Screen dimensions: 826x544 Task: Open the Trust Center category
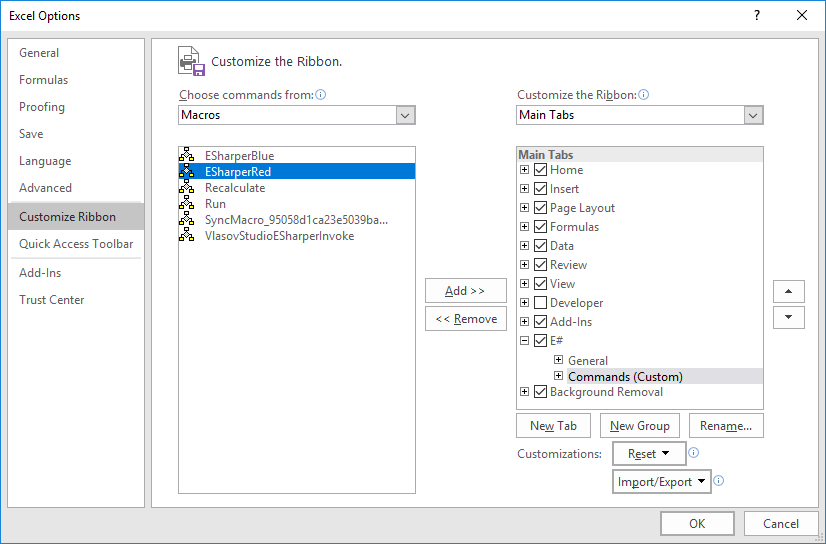52,300
